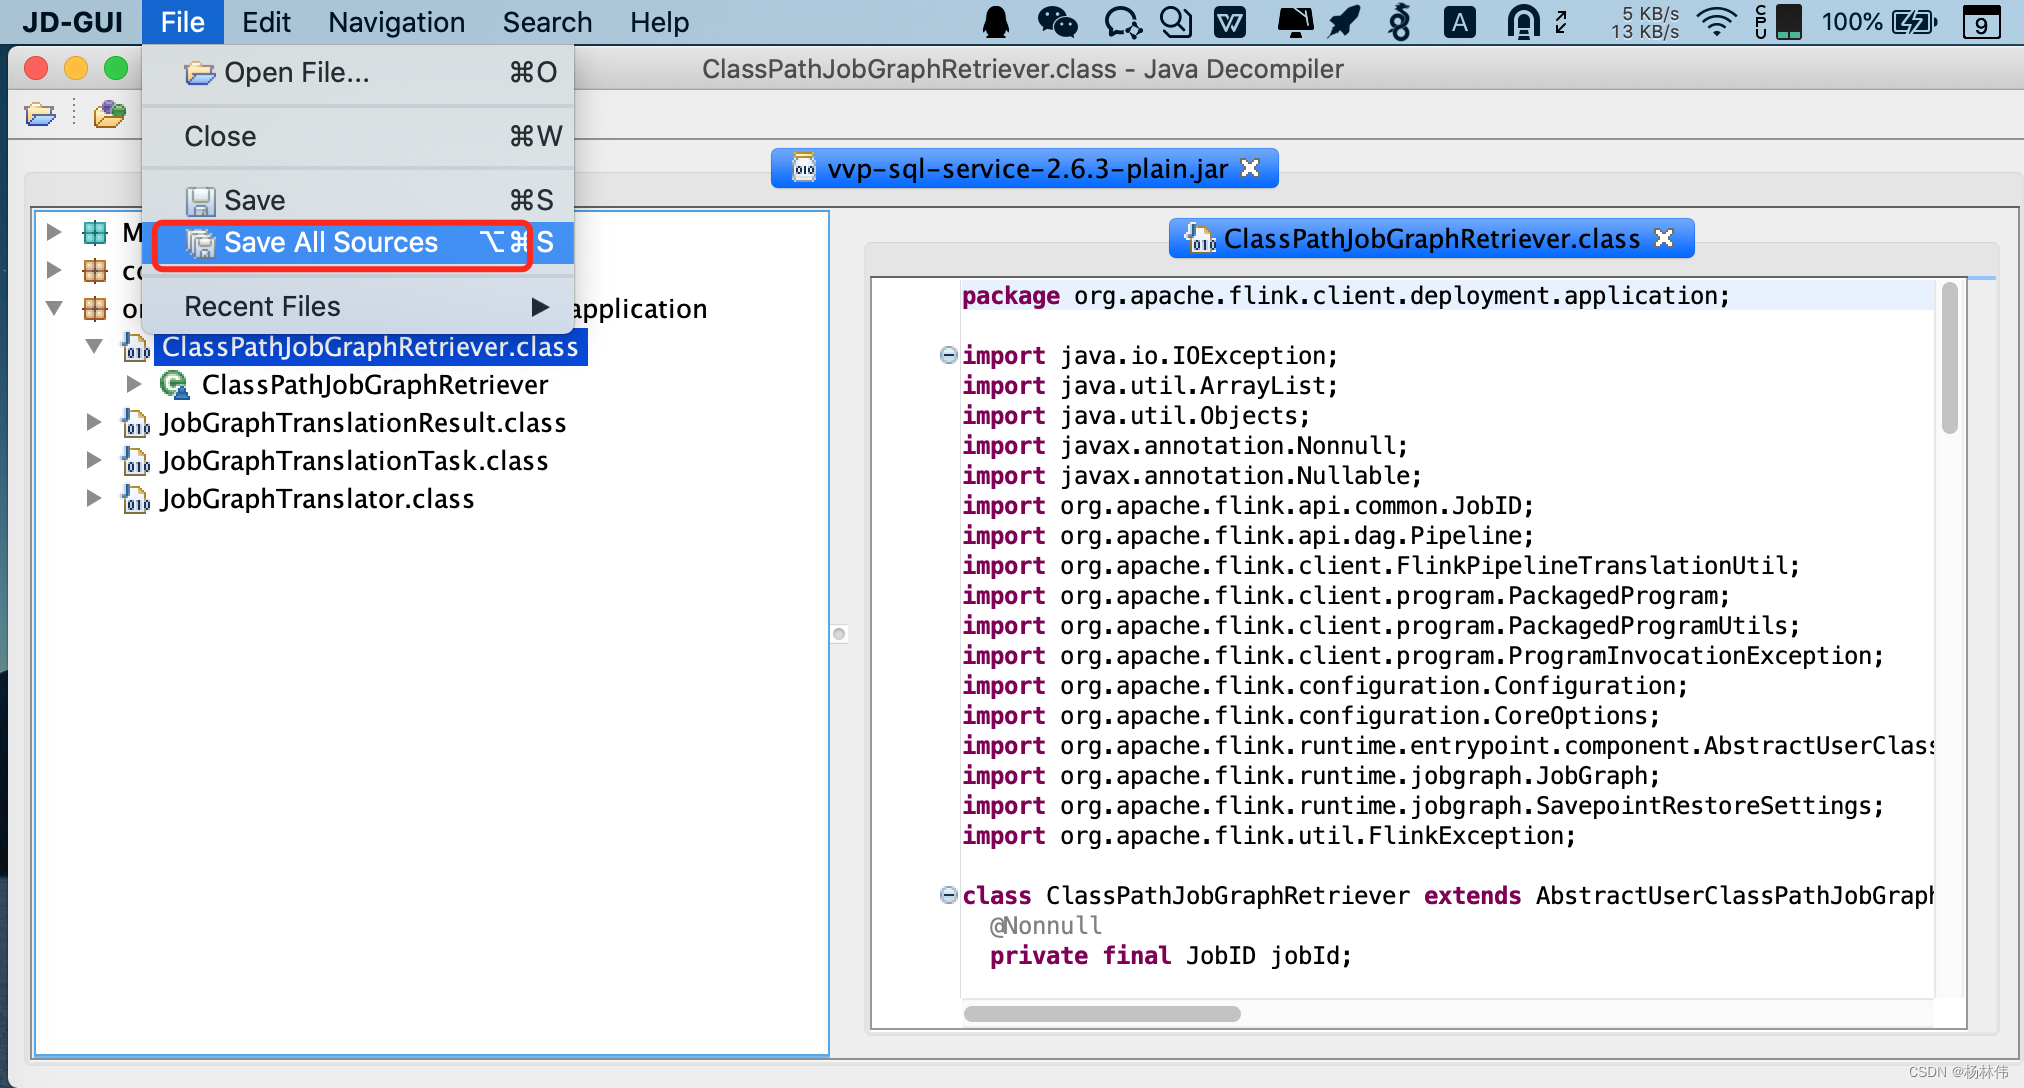Open the Wi-Fi status icon in menu bar
Screen dimensions: 2024x1088
coord(1716,22)
